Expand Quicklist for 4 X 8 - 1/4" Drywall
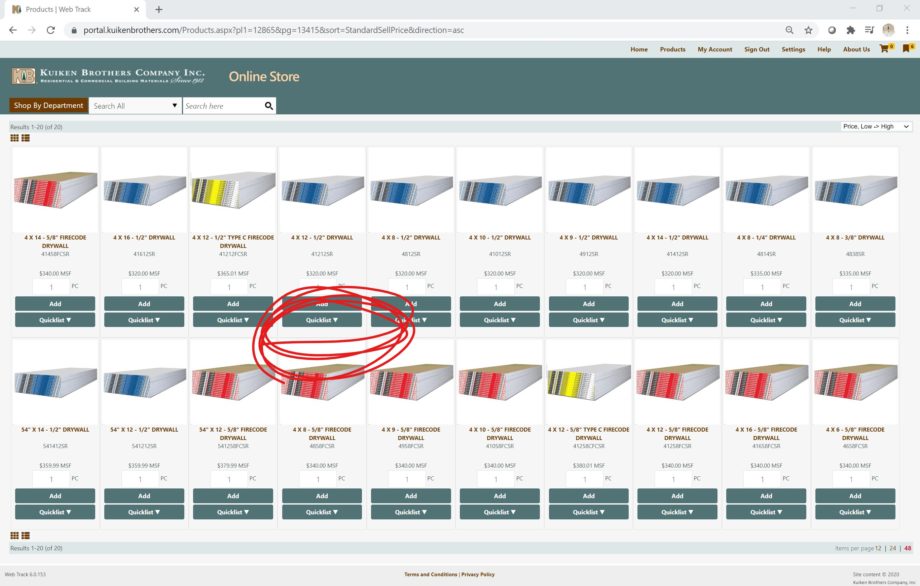Screen dimensions: 920x586 coord(766,320)
